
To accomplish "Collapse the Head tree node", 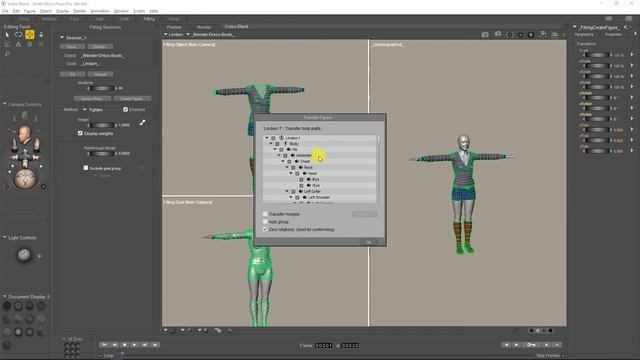I will coord(291,173).
